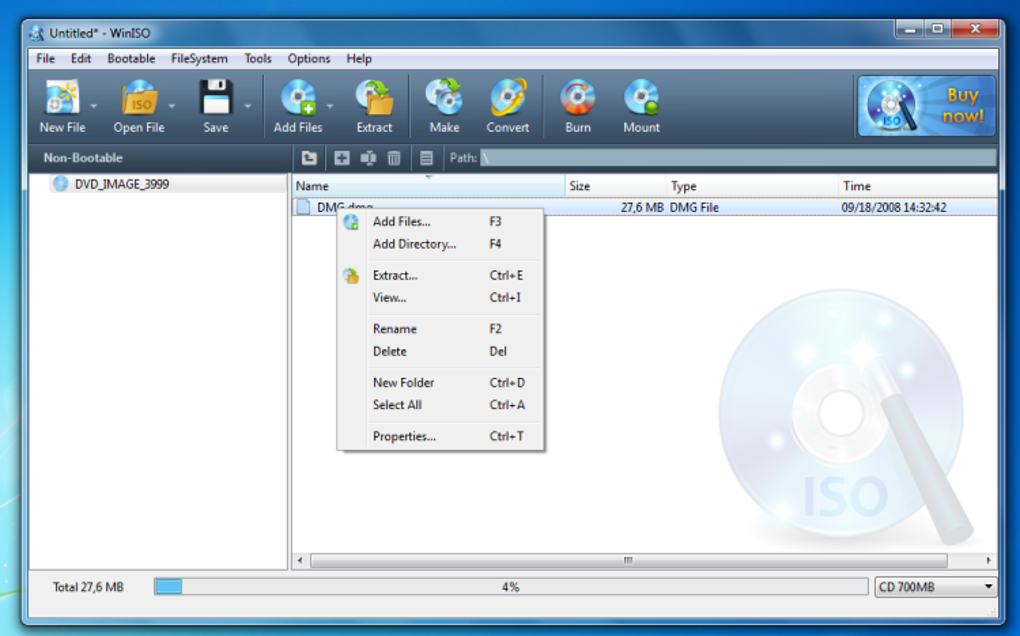Click the up-folder icon beside Path
The image size is (1020, 636).
309,158
